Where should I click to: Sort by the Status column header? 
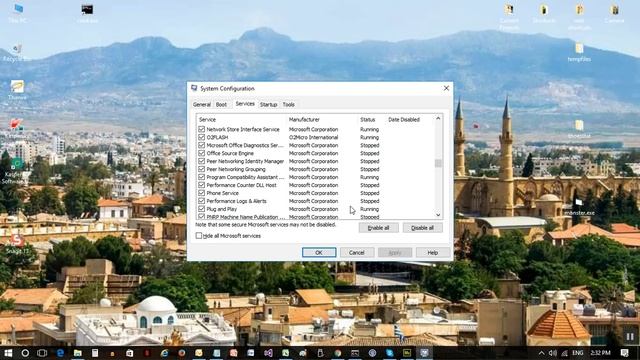[372, 120]
